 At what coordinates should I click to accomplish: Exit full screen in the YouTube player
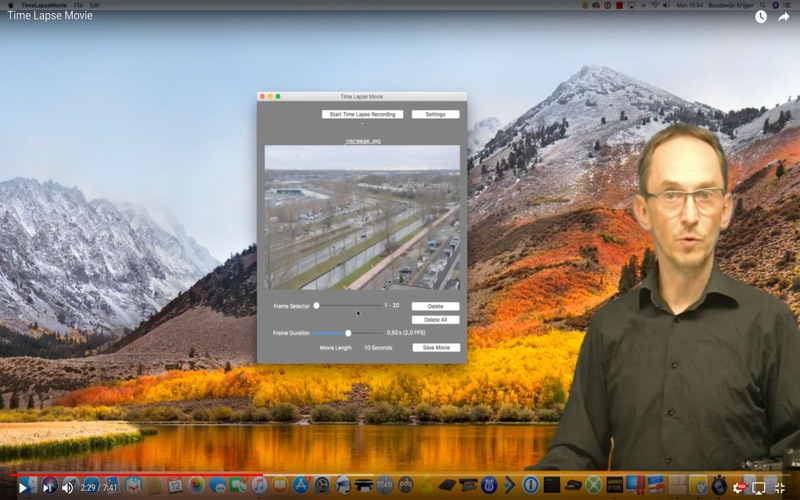point(779,488)
